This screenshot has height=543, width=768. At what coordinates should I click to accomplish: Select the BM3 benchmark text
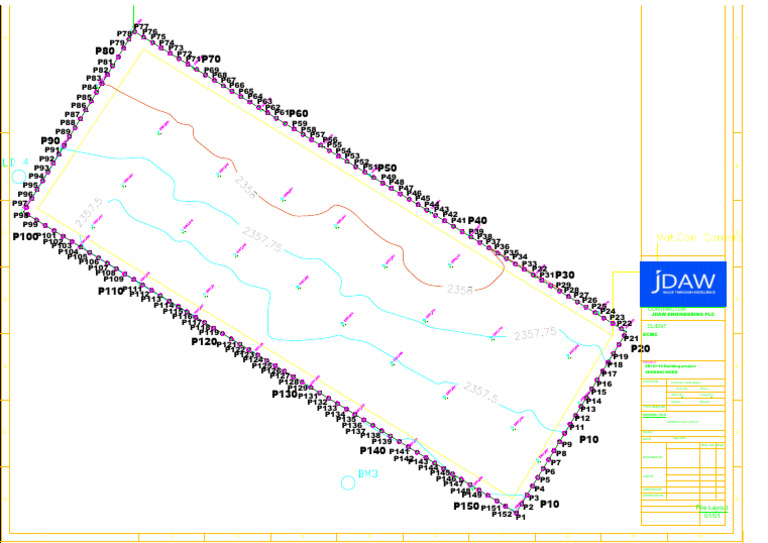(x=368, y=474)
